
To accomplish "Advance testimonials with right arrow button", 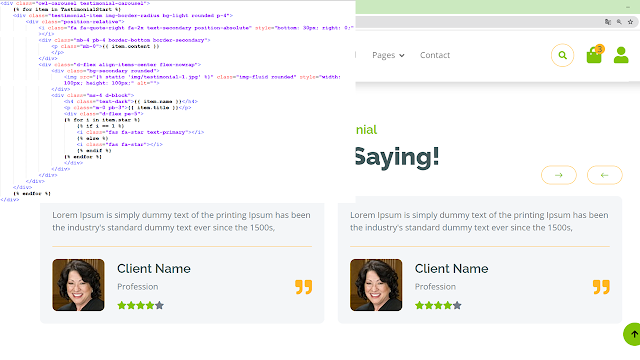I will click(x=559, y=175).
